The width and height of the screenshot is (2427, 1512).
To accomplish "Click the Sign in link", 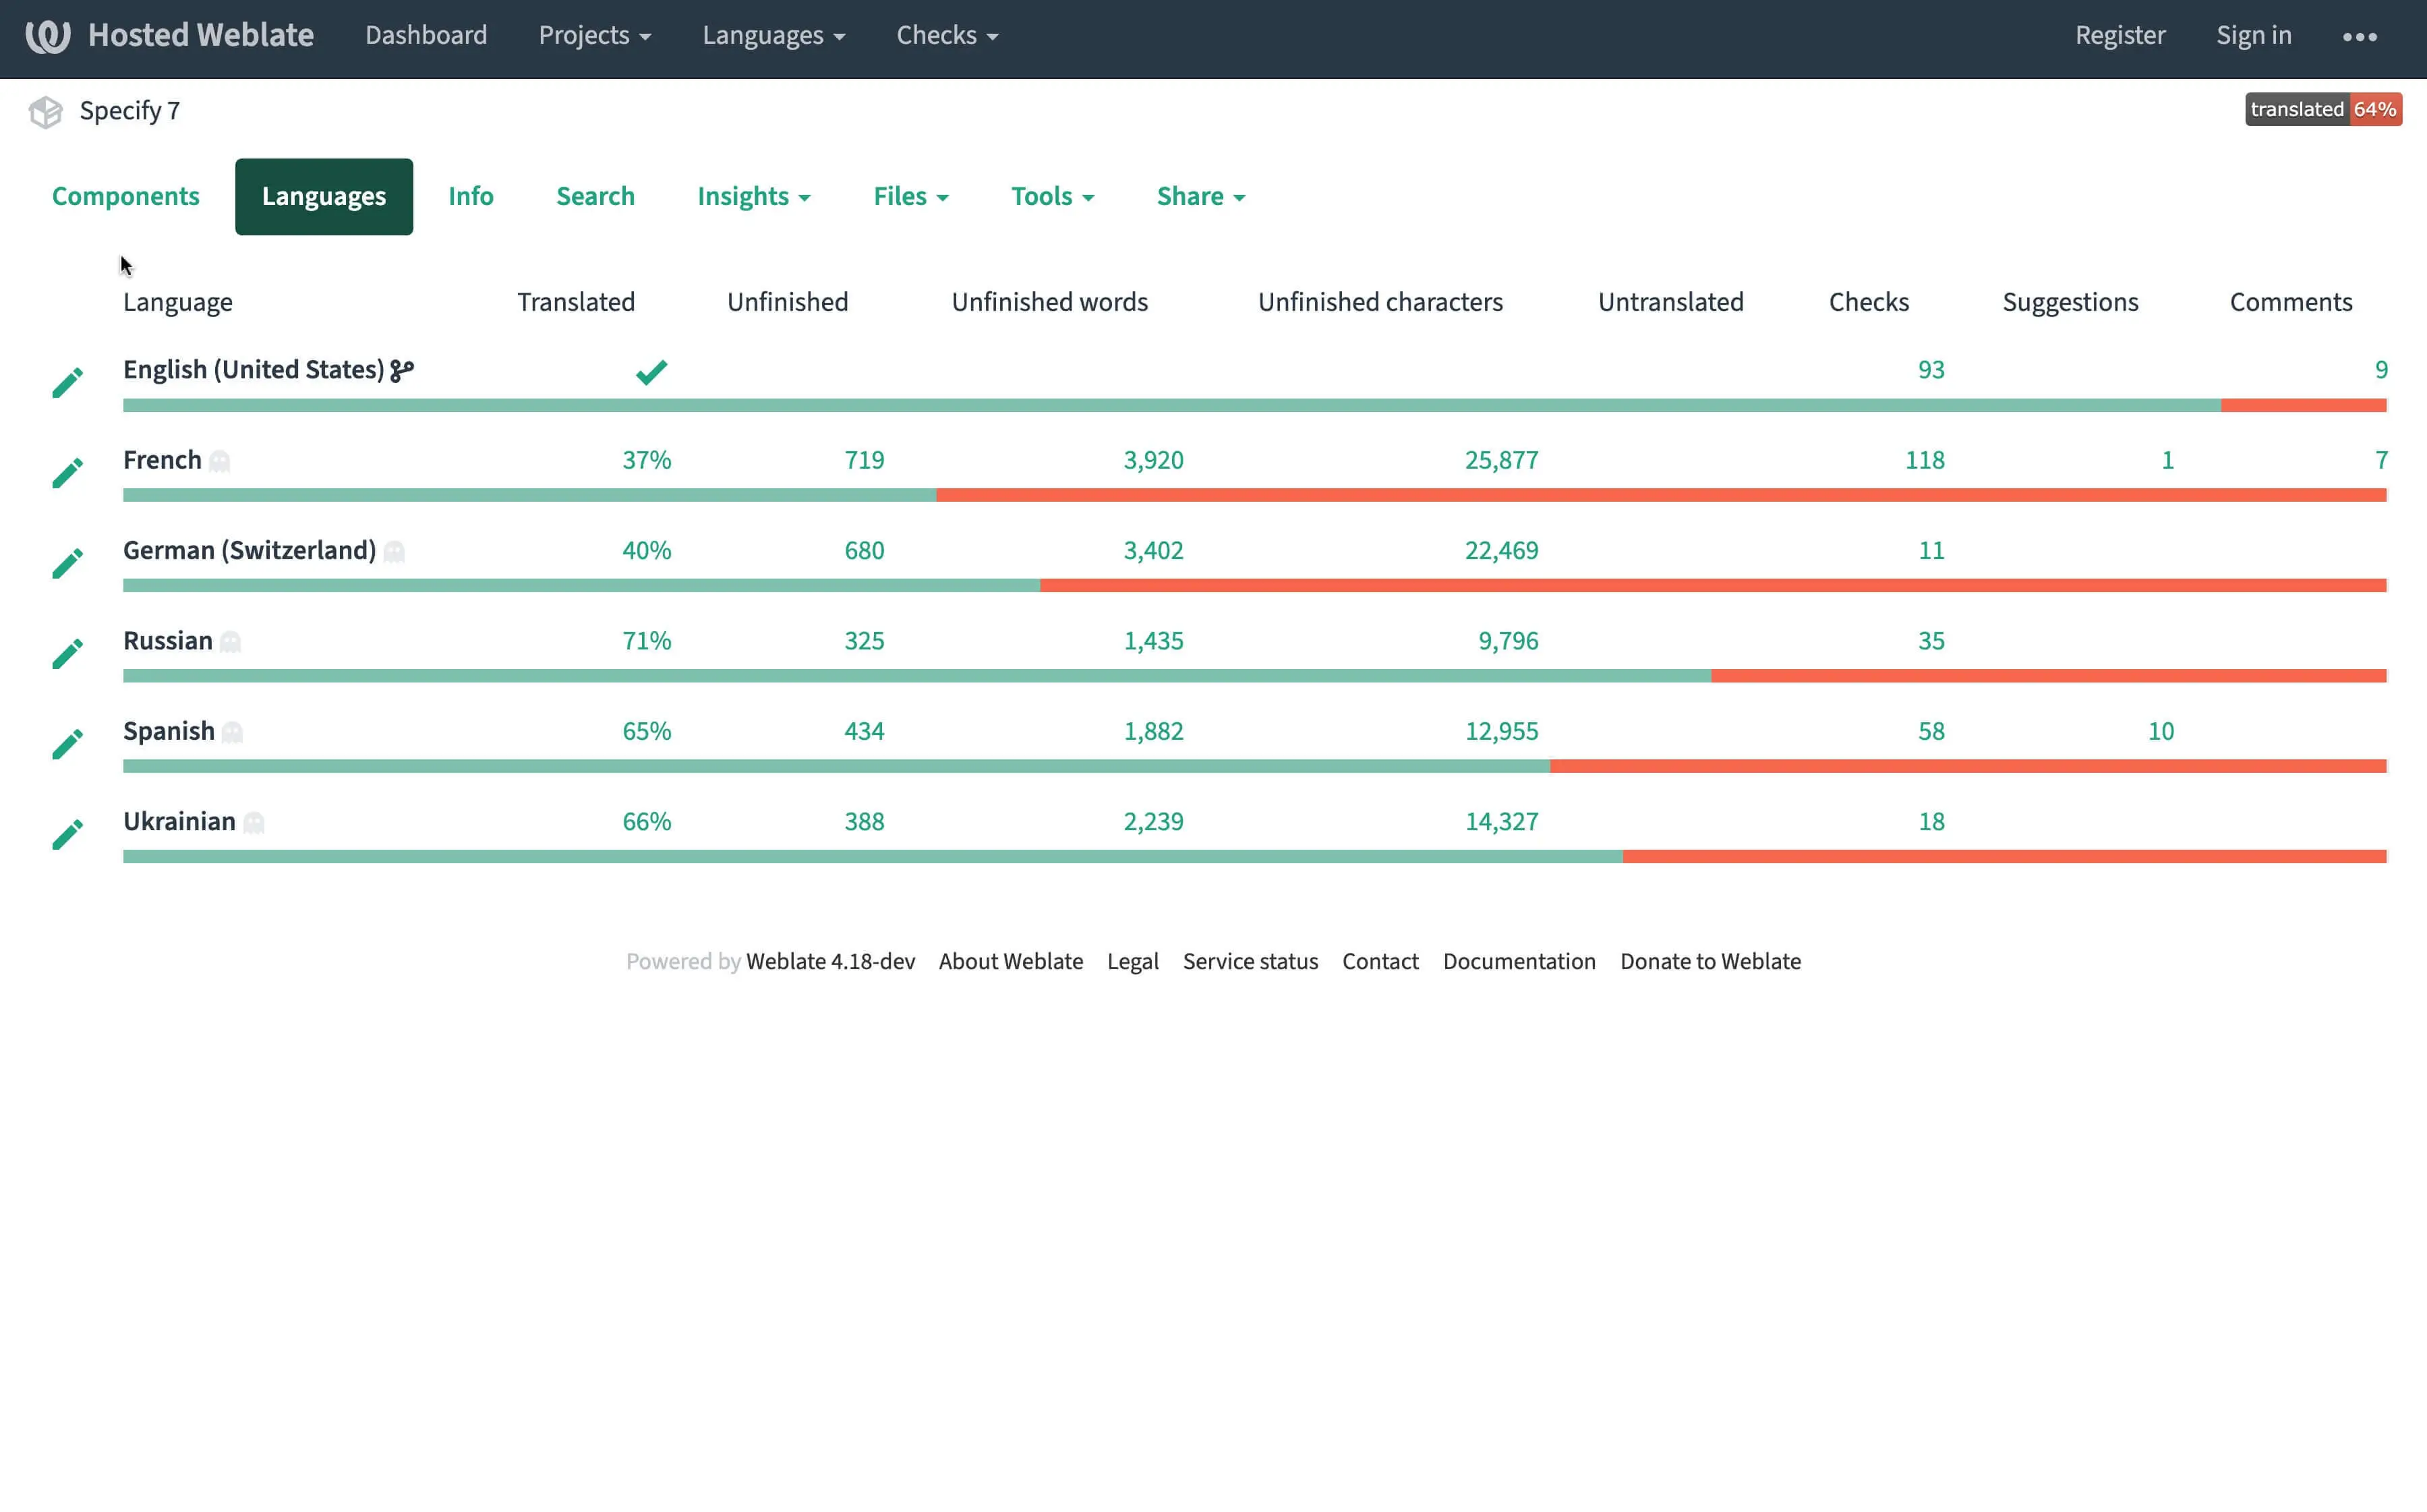I will [x=2253, y=36].
